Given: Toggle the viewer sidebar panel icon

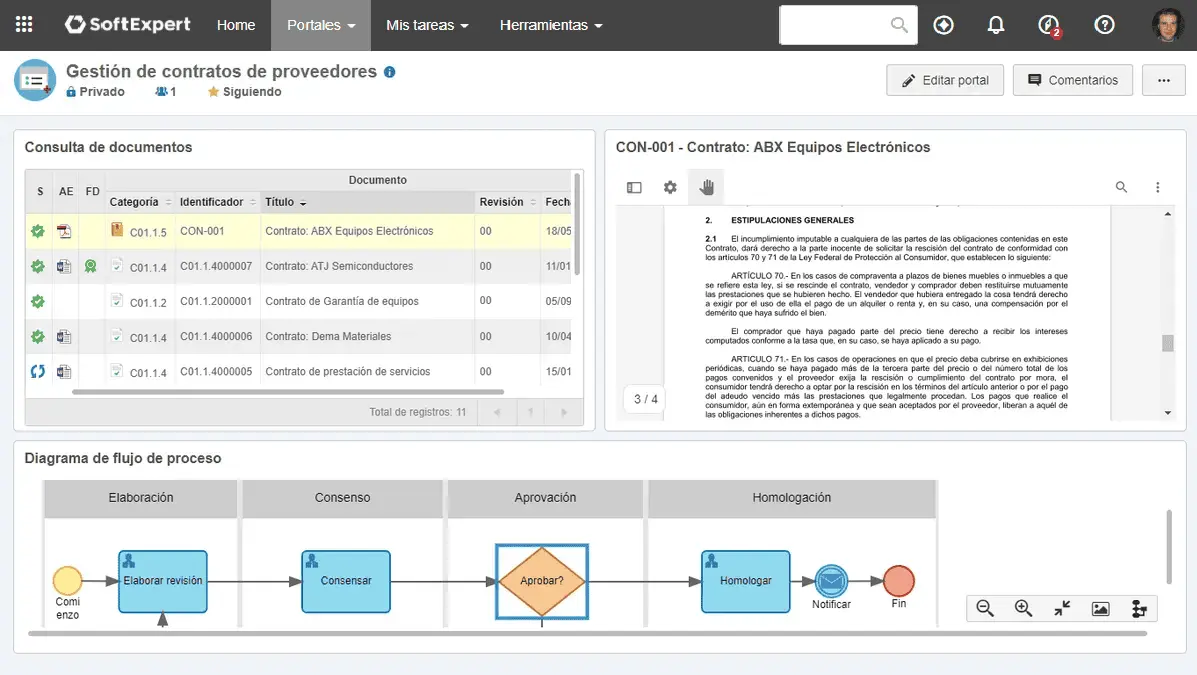Looking at the screenshot, I should (x=634, y=187).
